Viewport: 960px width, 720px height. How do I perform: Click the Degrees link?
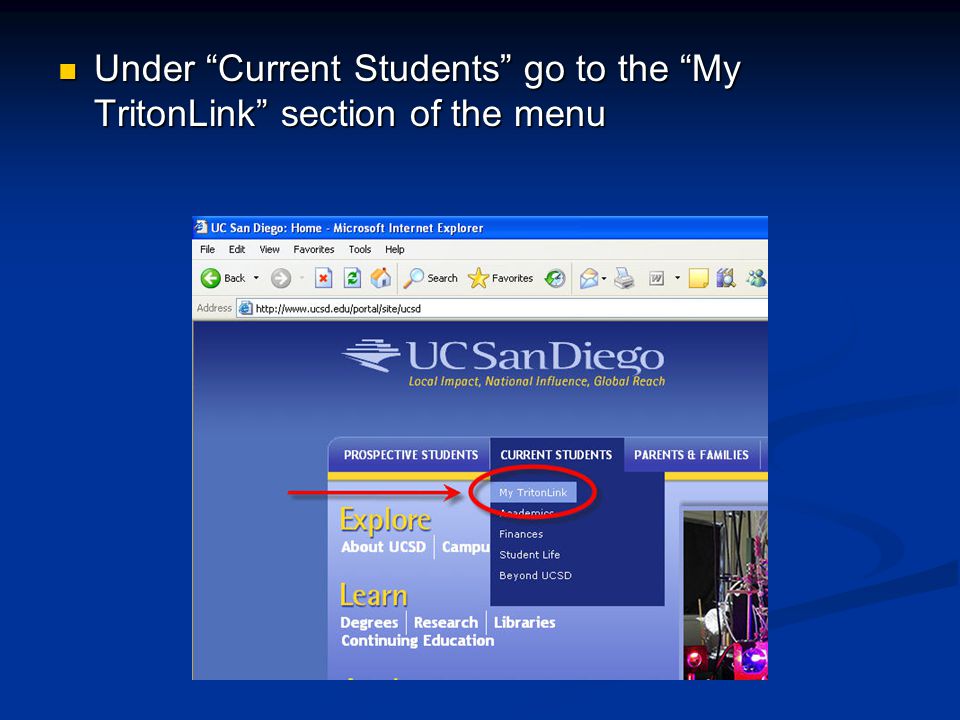pos(369,623)
